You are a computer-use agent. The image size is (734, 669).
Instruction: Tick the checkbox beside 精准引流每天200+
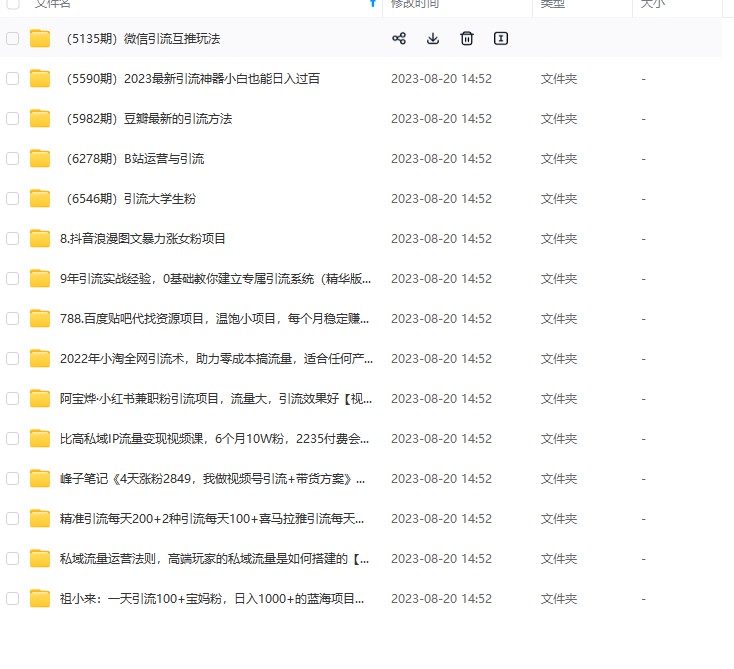click(x=13, y=519)
